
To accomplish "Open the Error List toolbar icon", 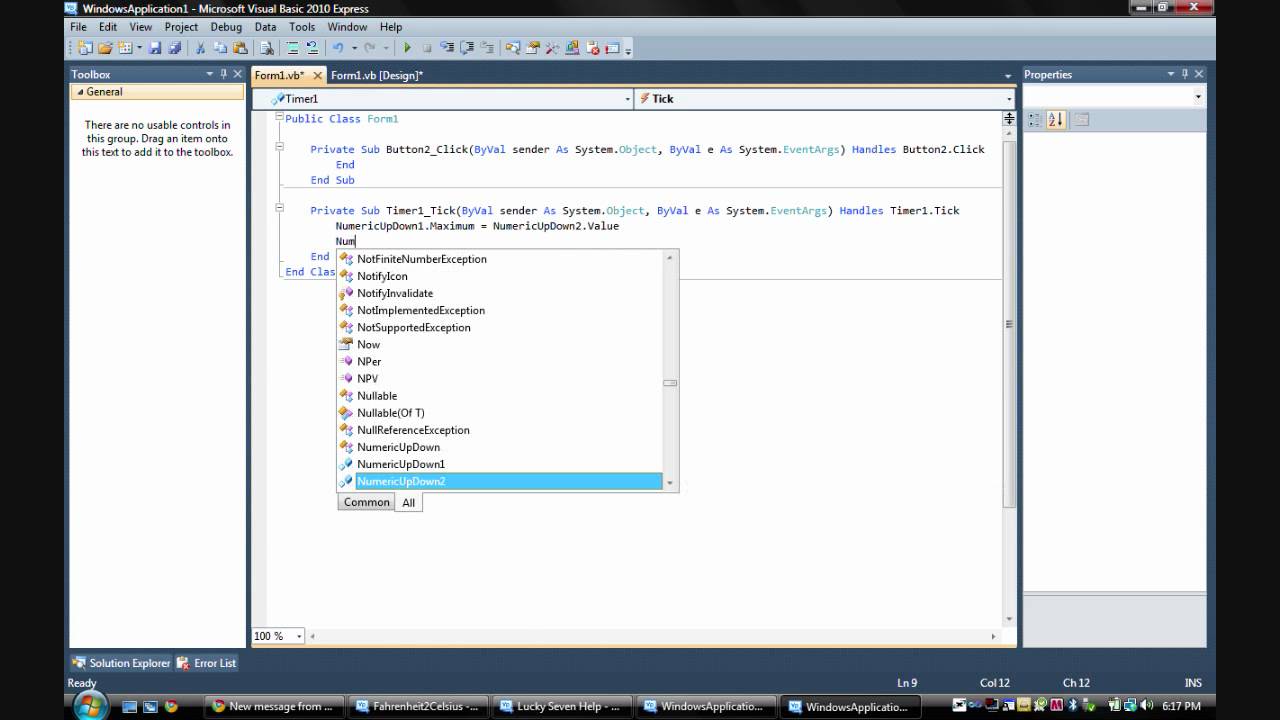I will (592, 48).
